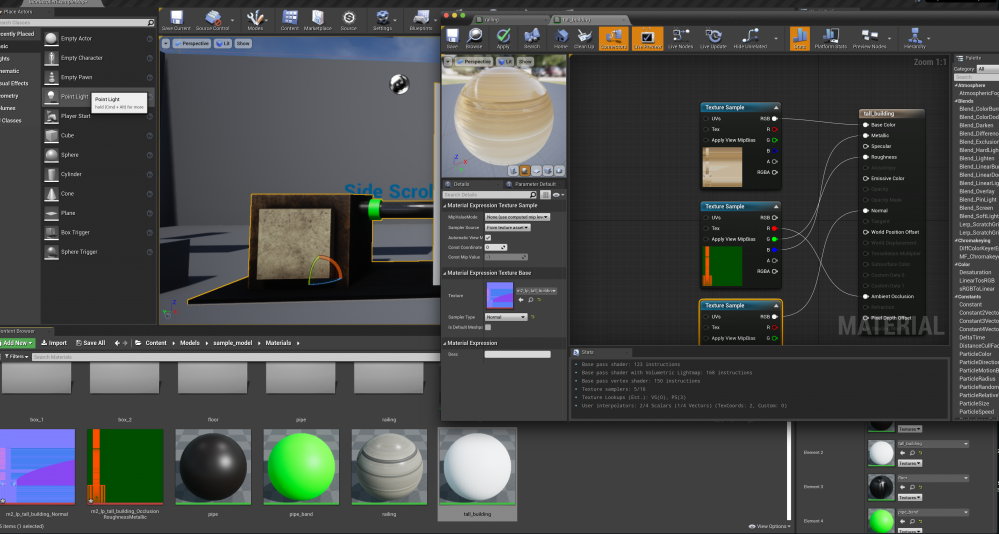Click Platform Stats toolbar icon
Viewport: 999px width, 534px height.
[x=830, y=38]
